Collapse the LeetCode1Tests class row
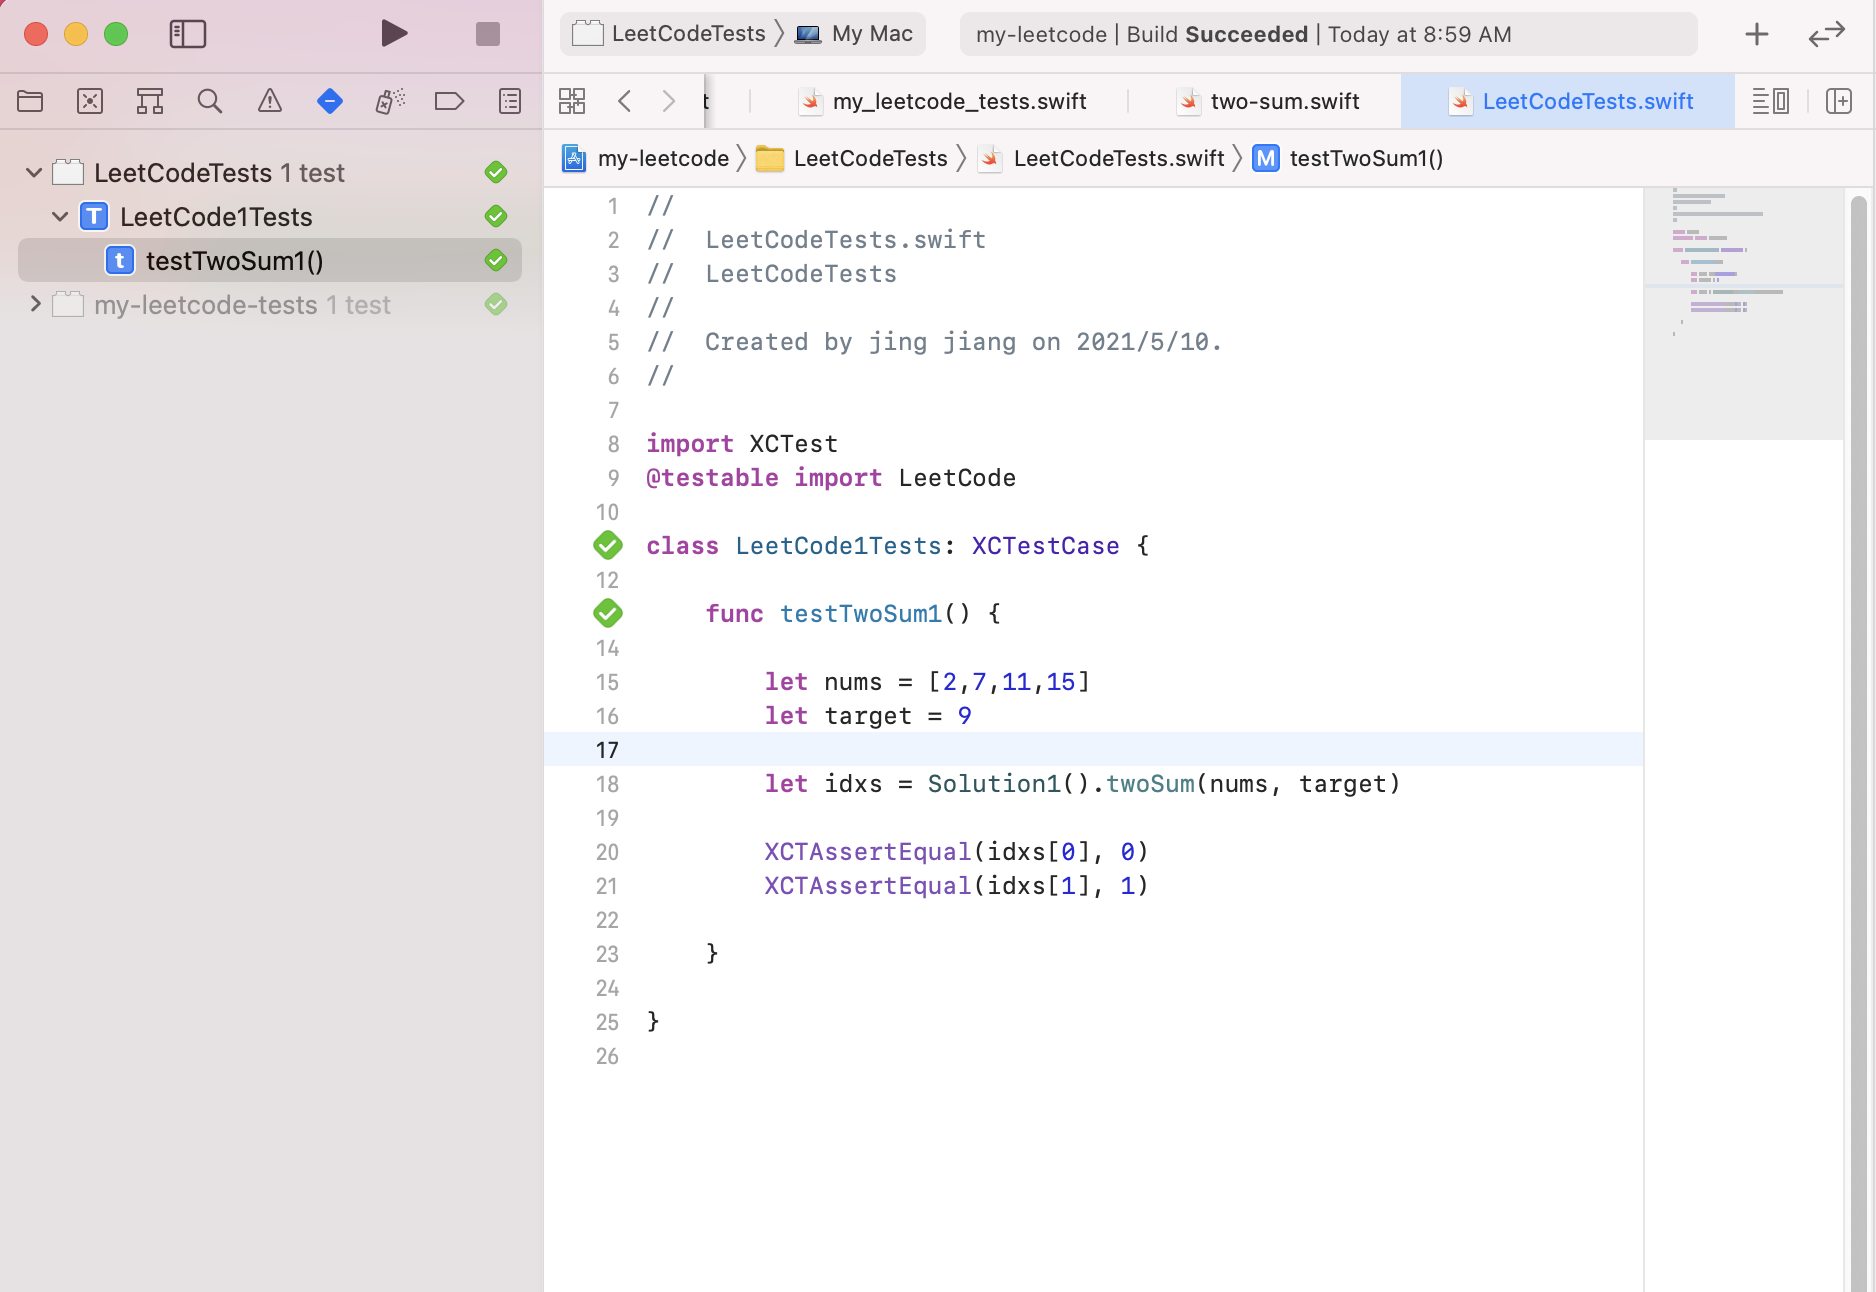 tap(60, 217)
